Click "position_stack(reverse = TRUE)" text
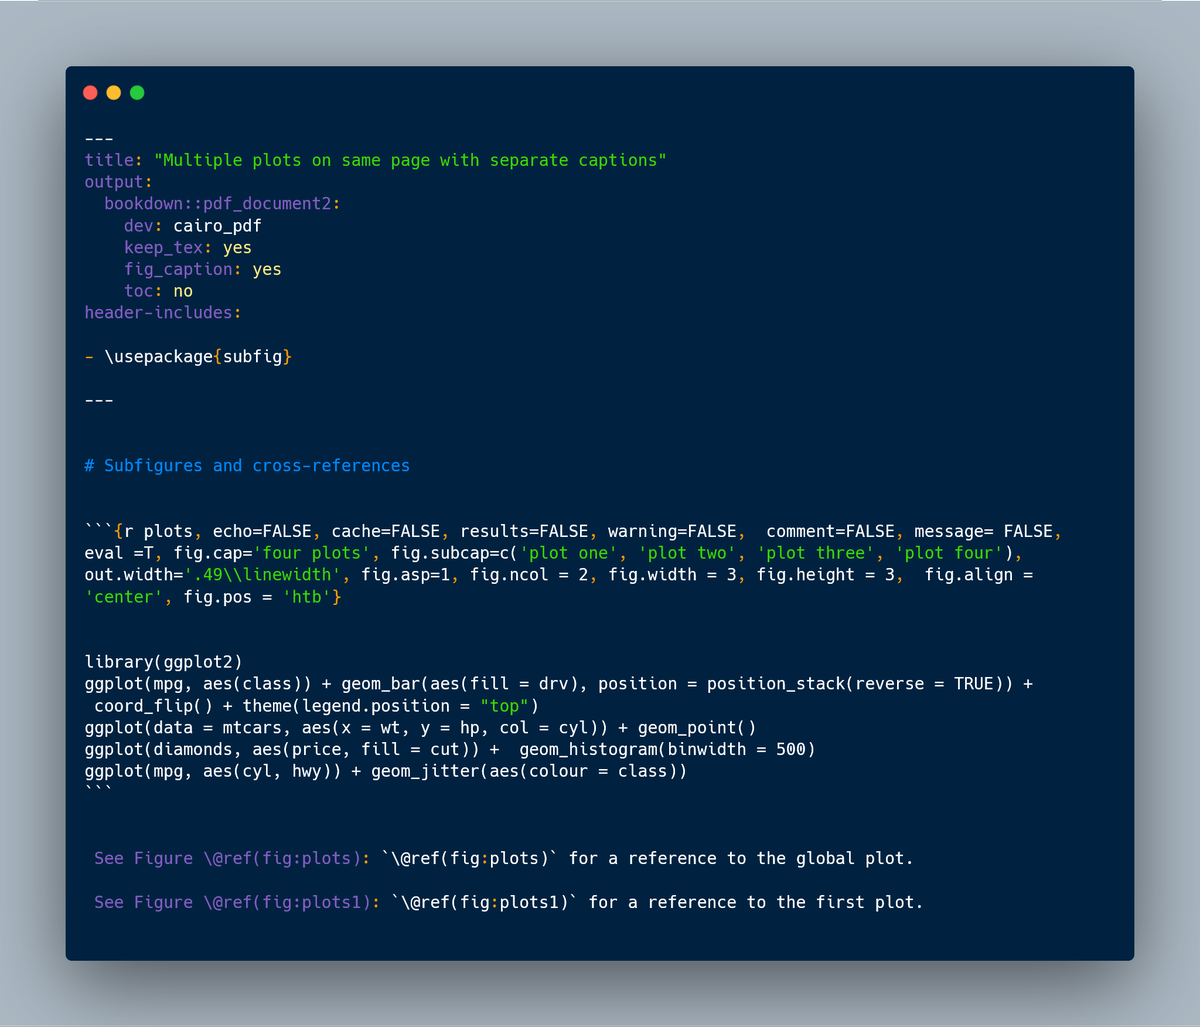1200x1027 pixels. 860,684
